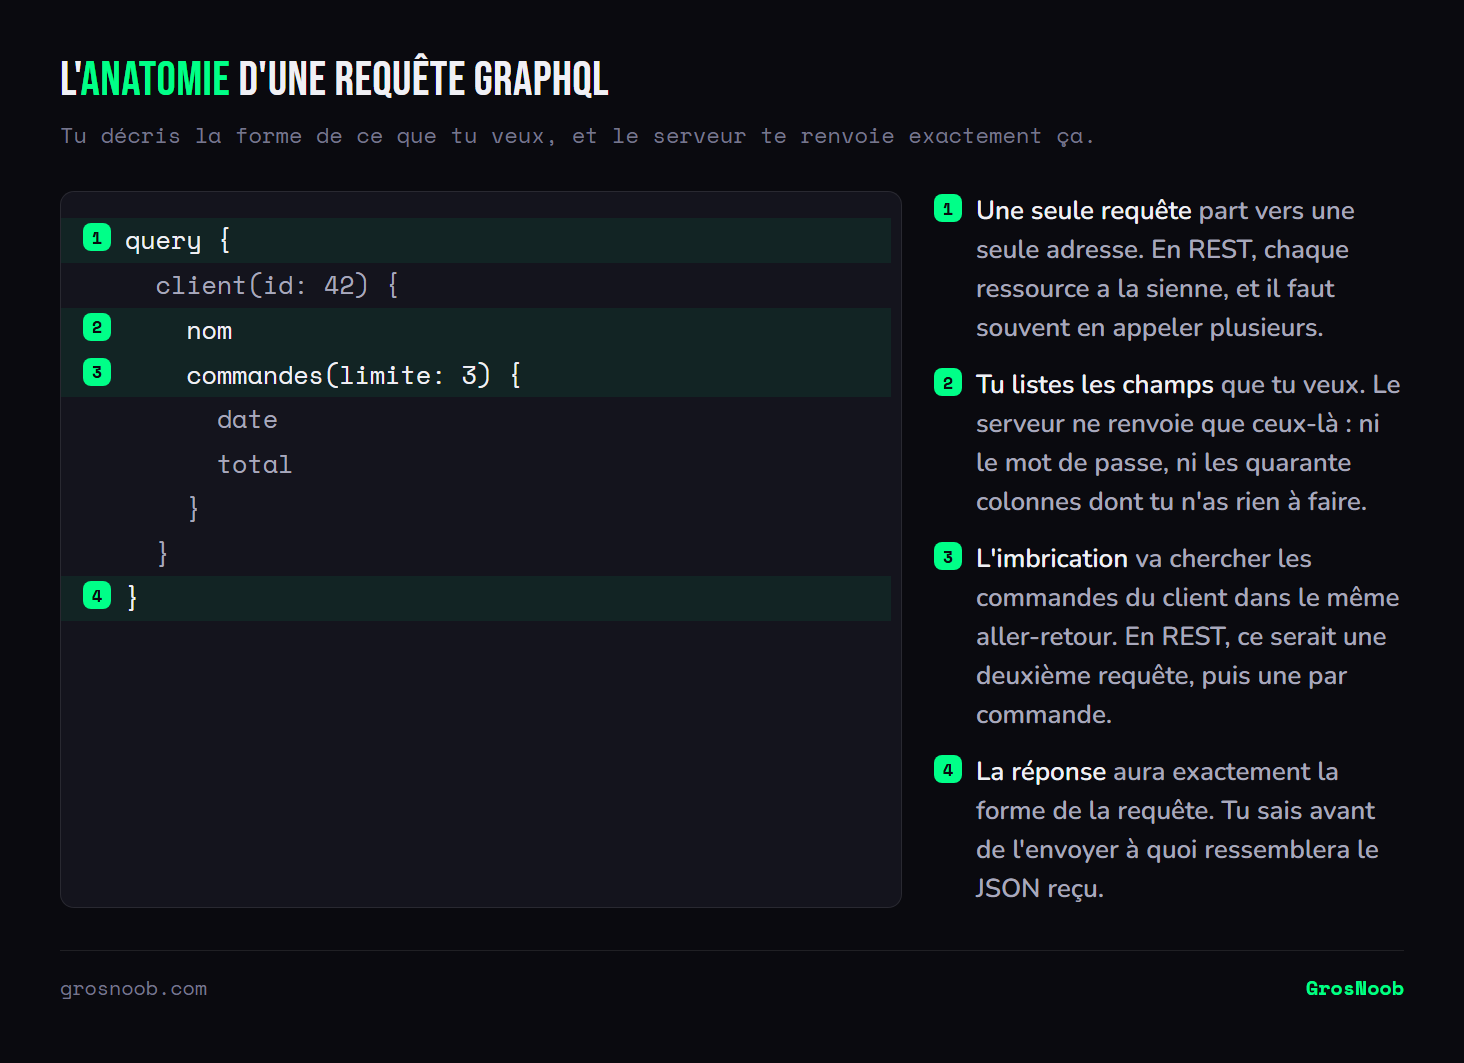Screen dimensions: 1464x1063
Task: Click the "nom" field in the code
Action: 209,331
